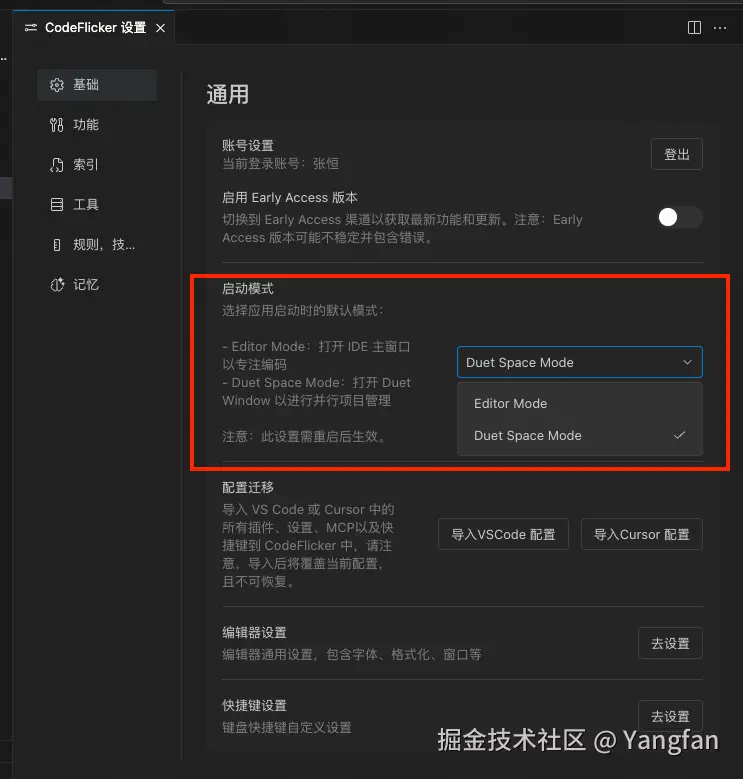Viewport: 743px width, 779px height.
Task: Click the gear icon beside 基础
Action: point(57,85)
